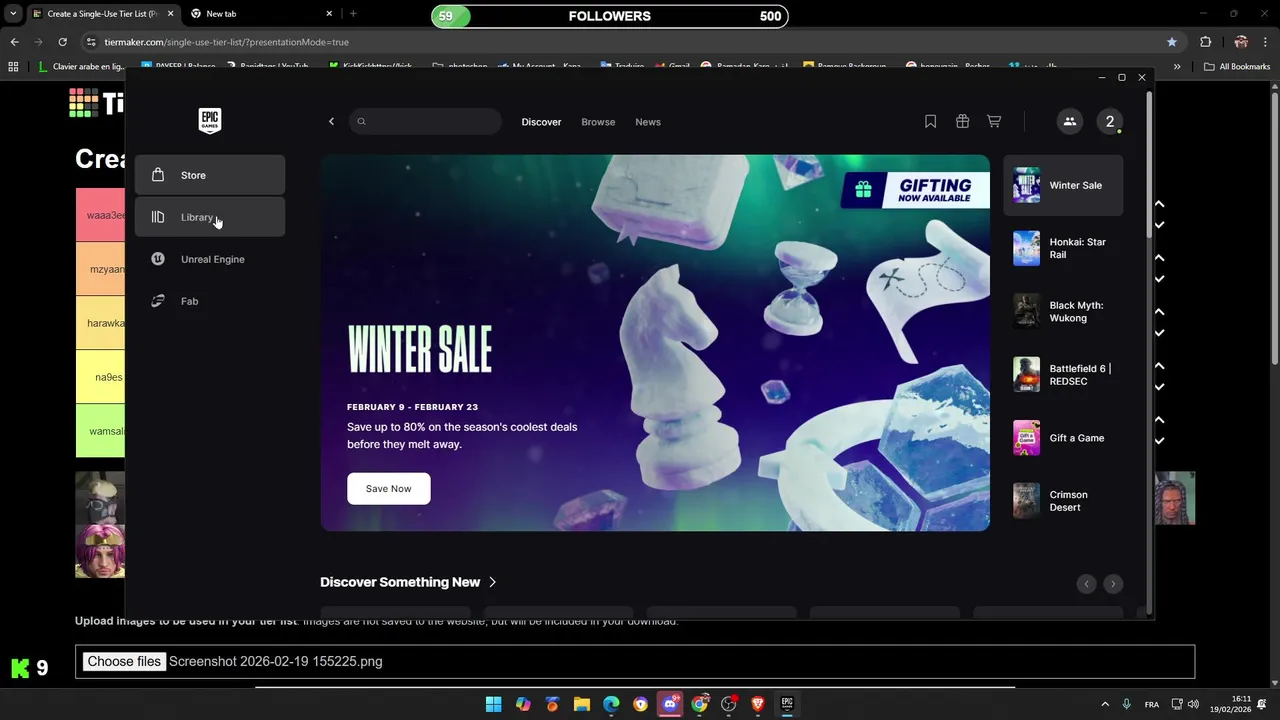Click the Save Now button
Viewport: 1280px width, 720px height.
pyautogui.click(x=388, y=488)
